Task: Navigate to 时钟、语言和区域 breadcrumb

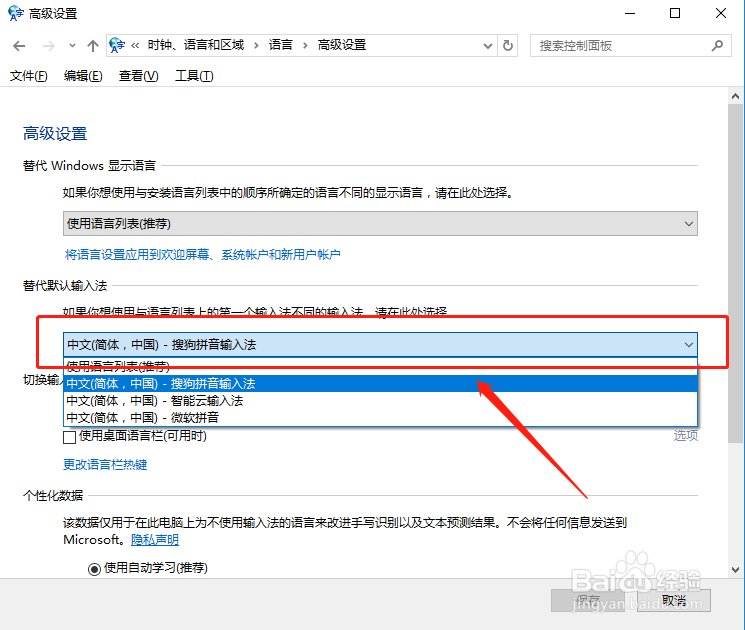Action: [x=196, y=45]
